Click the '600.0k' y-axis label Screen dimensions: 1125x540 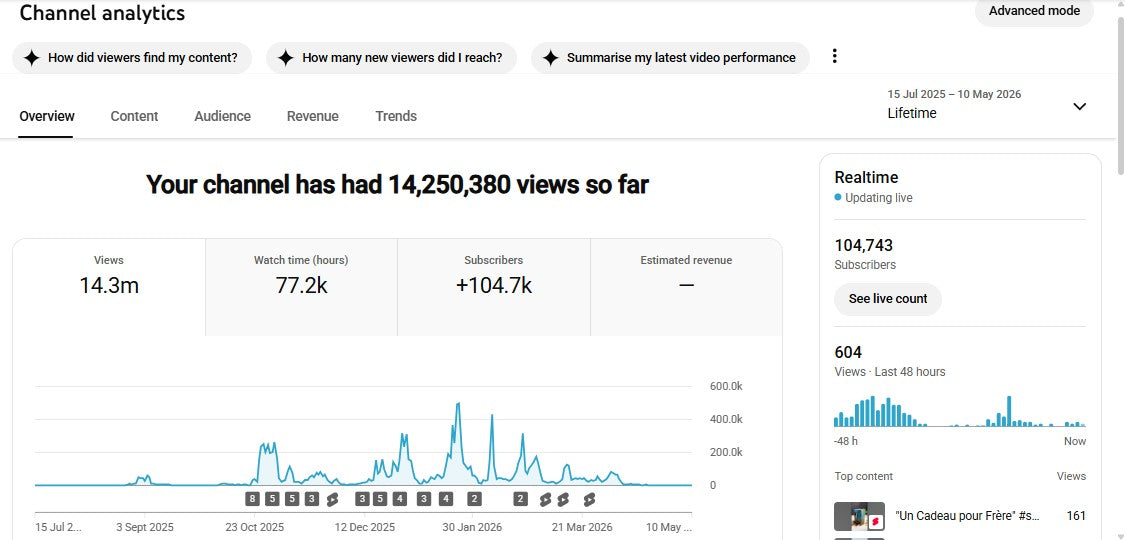coord(726,387)
